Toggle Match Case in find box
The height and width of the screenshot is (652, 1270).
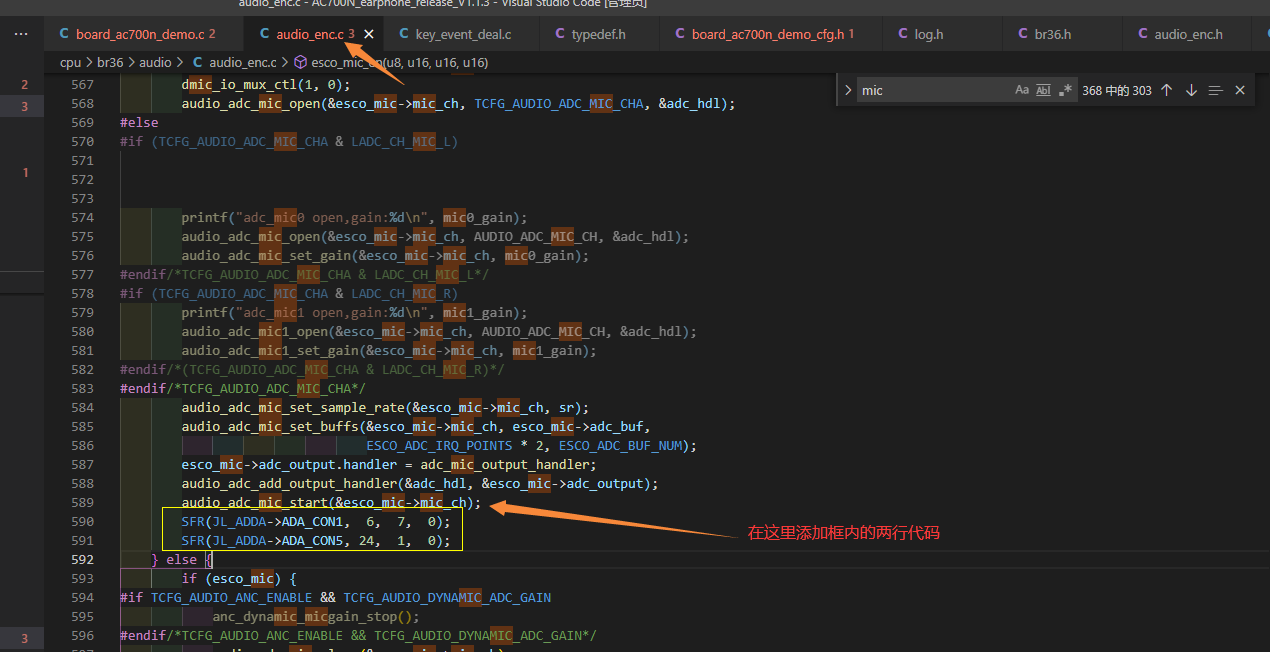(x=1022, y=90)
